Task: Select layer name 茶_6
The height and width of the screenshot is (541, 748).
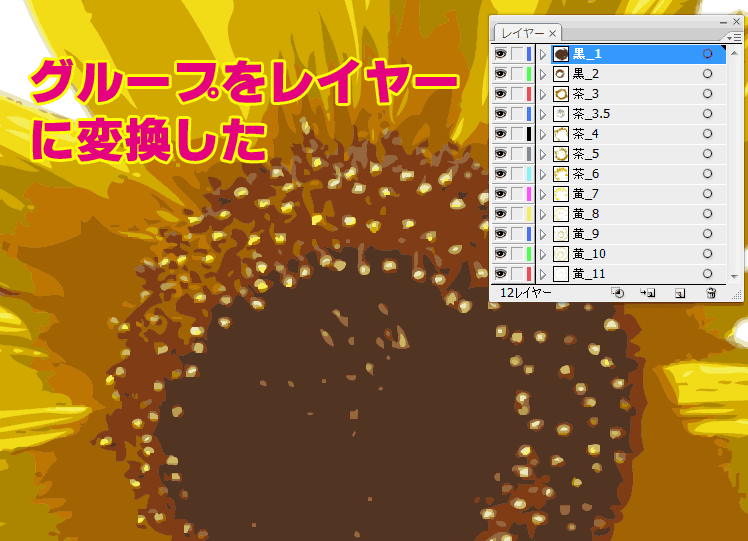Action: 586,174
